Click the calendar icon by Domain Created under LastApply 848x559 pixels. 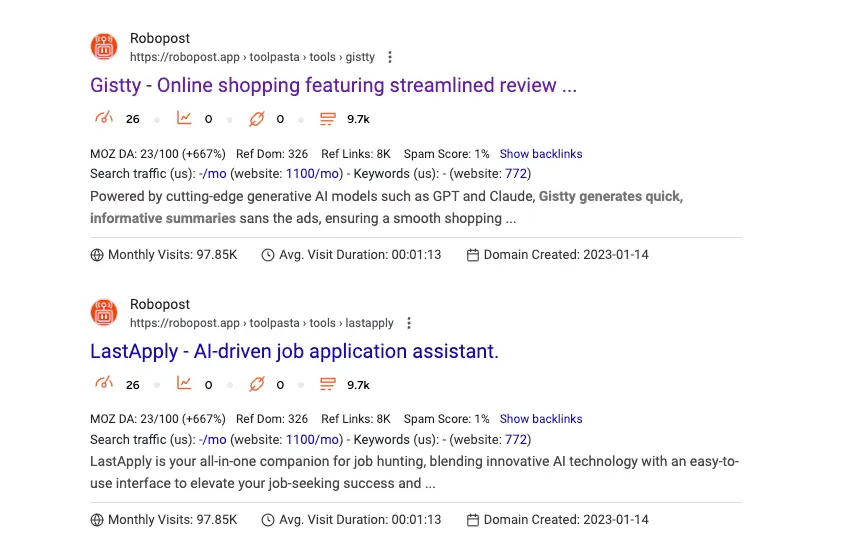tap(473, 520)
